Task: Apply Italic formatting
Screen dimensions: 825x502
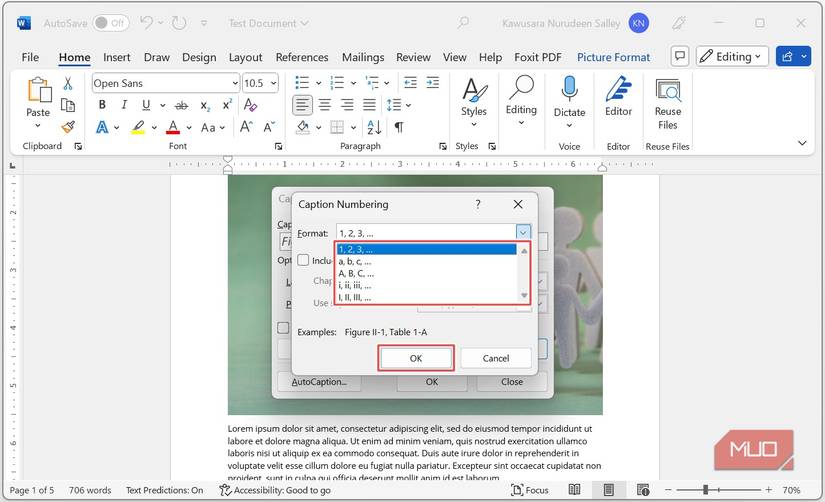Action: 124,105
